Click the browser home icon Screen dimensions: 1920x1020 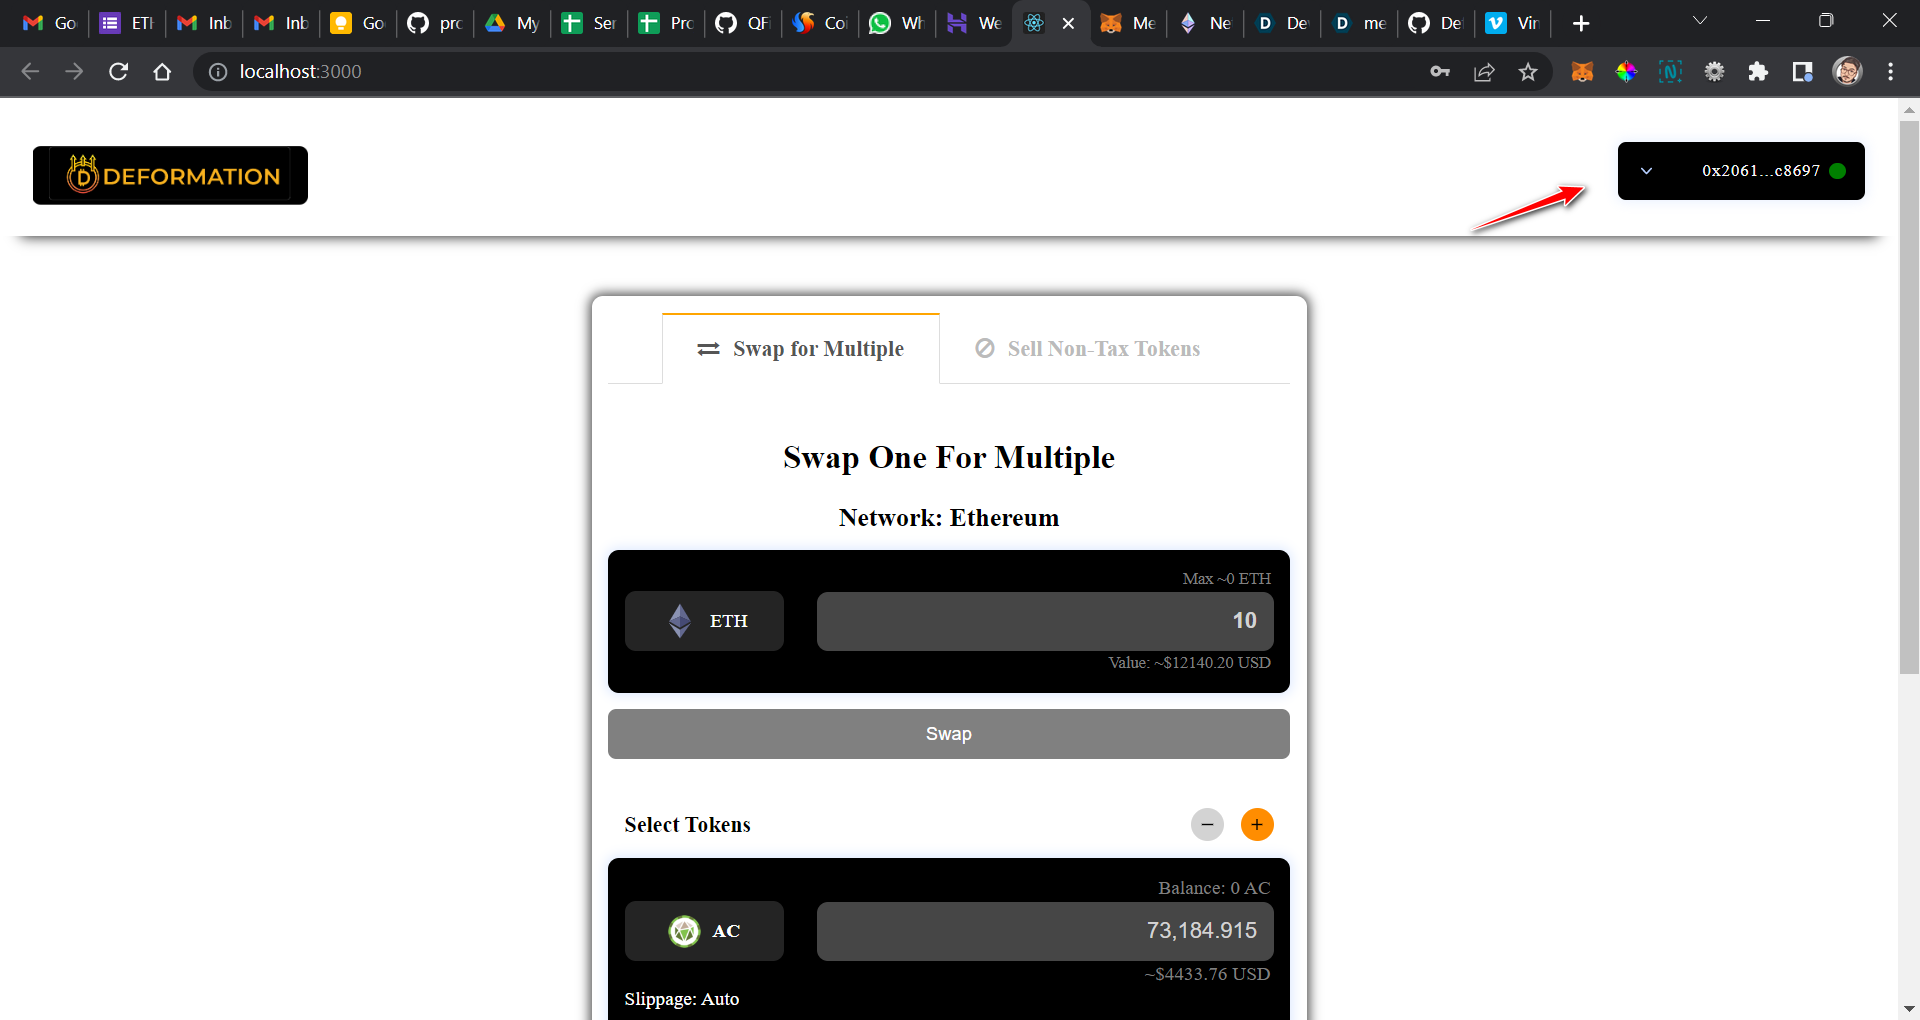click(162, 71)
